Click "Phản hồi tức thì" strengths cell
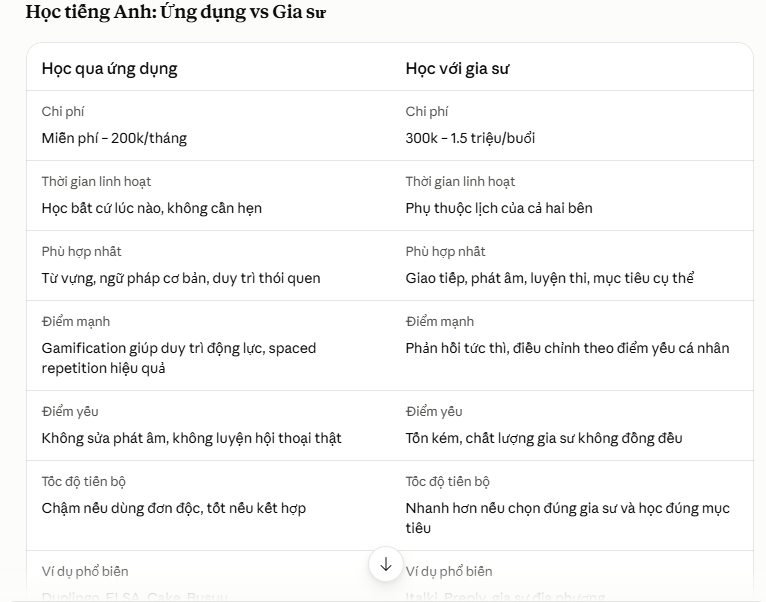766x602 pixels. 567,348
